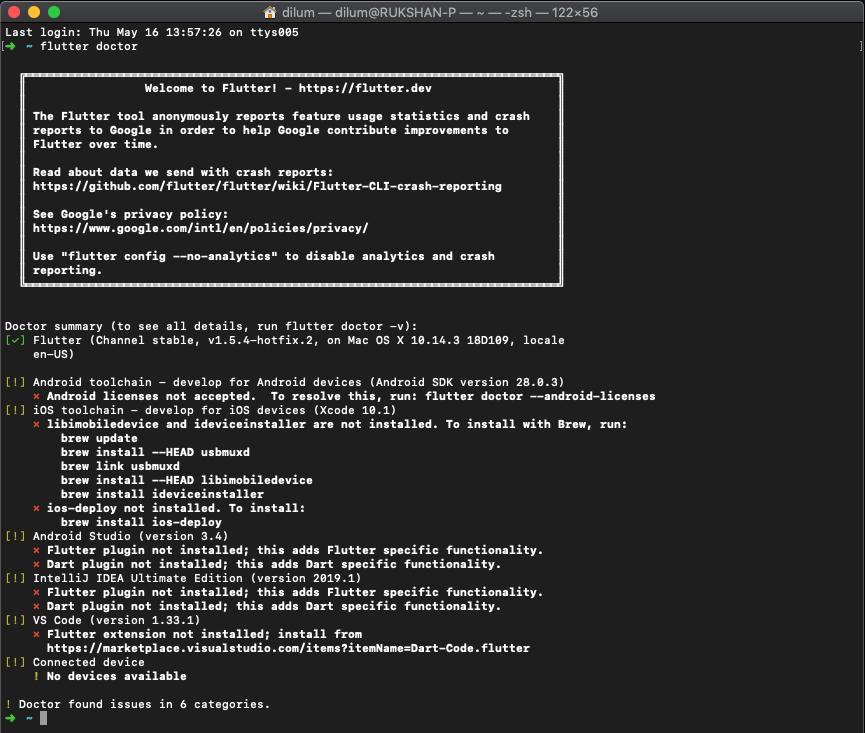Image resolution: width=865 pixels, height=733 pixels.
Task: Click the red X beside ios-deploy not installed
Action: (36, 509)
